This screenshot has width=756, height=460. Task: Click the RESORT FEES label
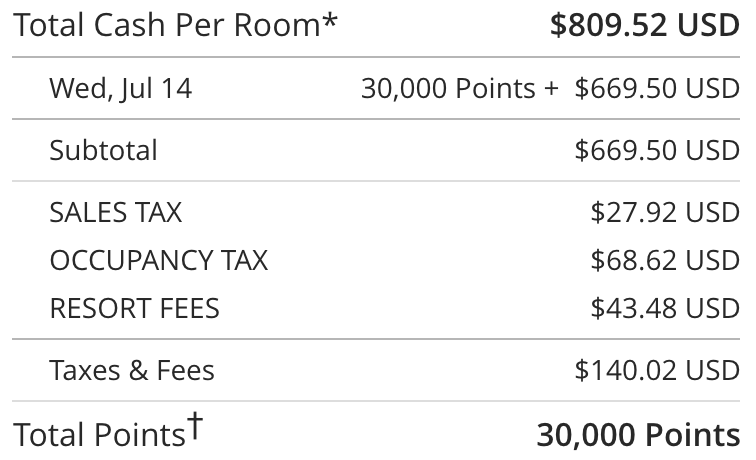coord(134,308)
